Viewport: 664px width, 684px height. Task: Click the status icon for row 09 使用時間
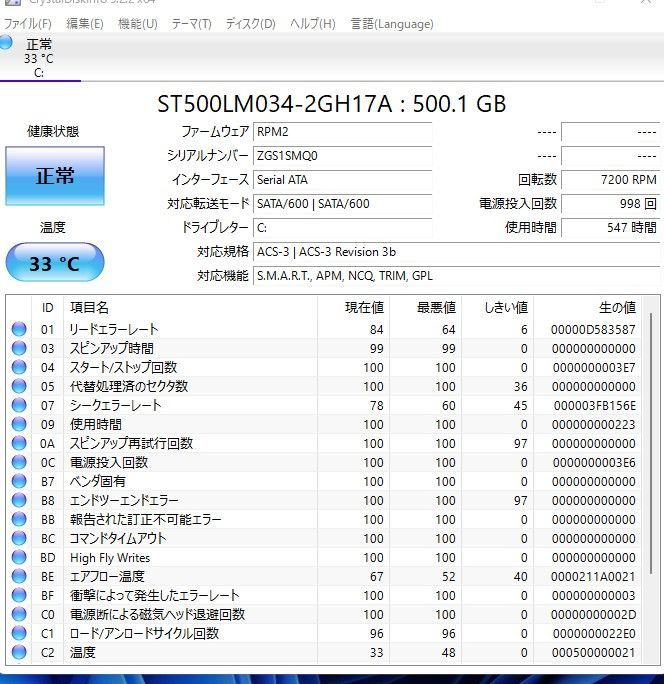[19, 424]
